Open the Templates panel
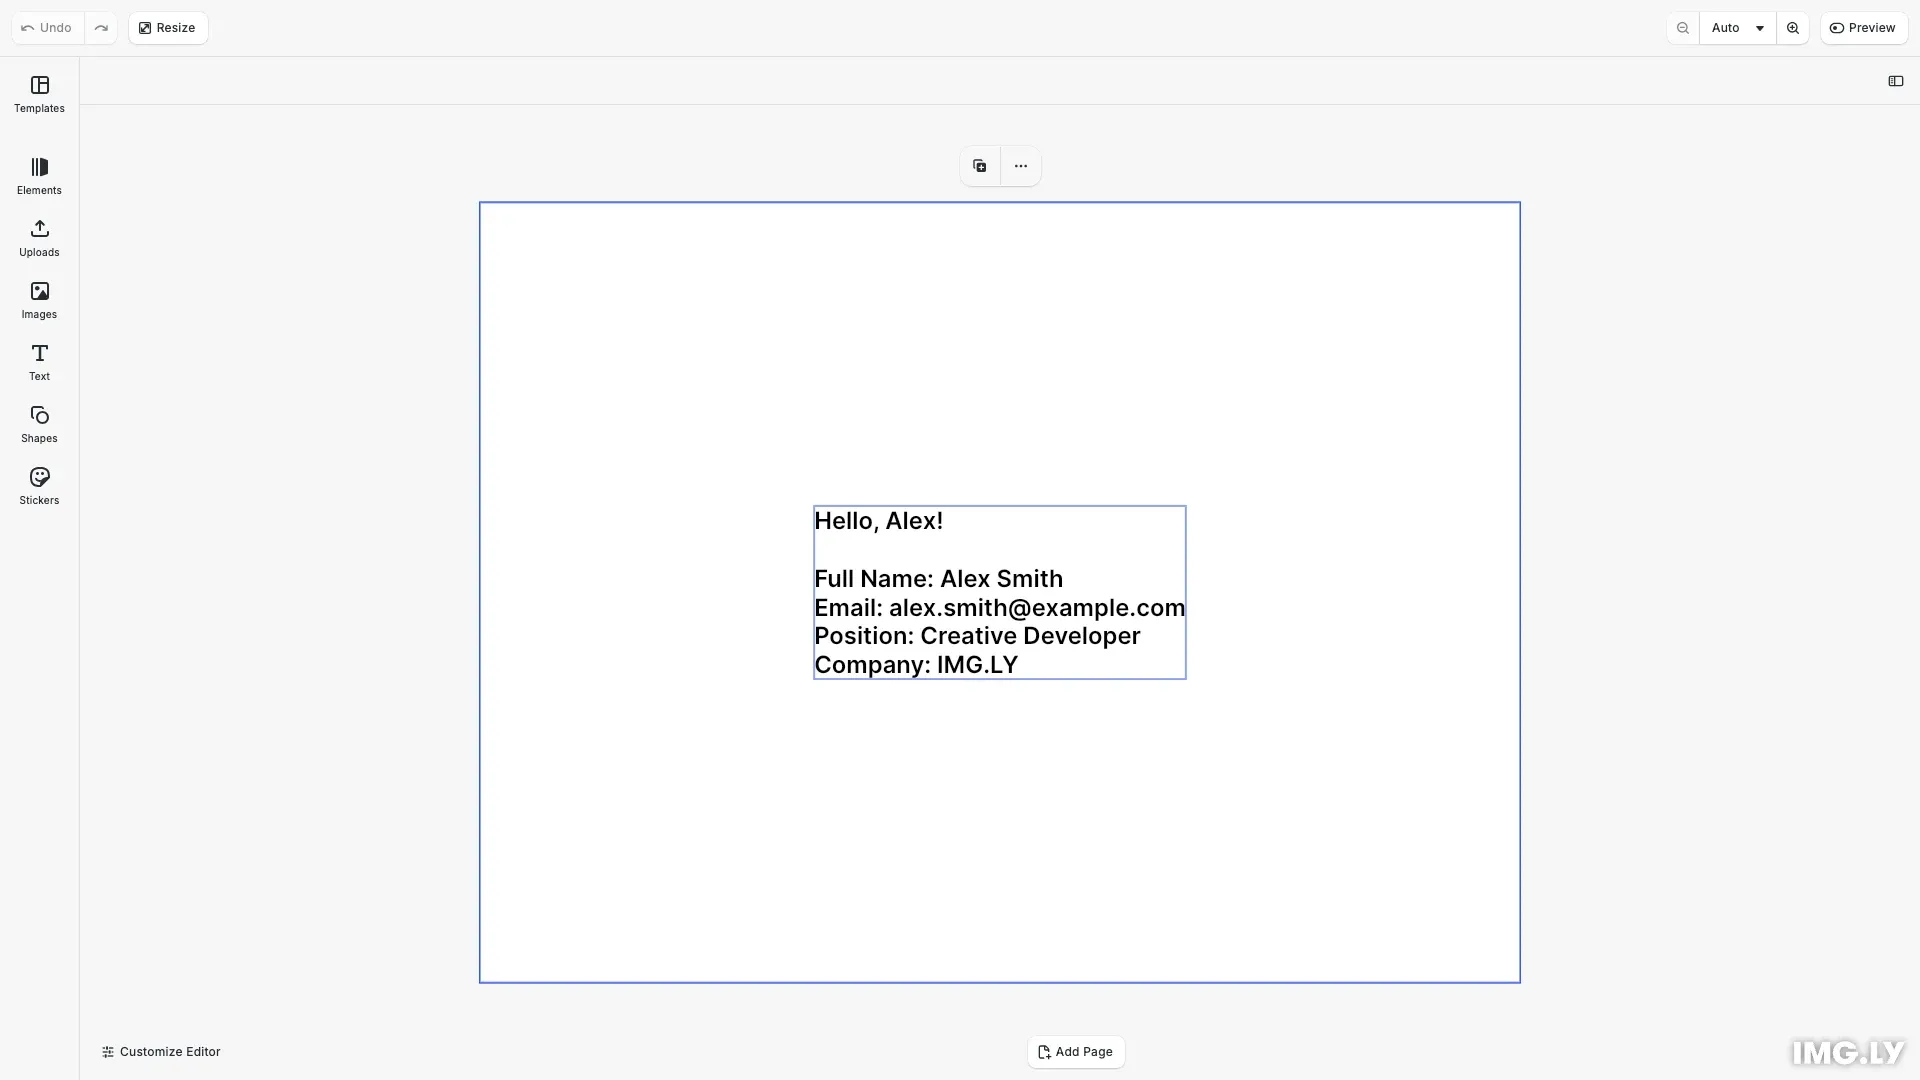1920x1080 pixels. (x=39, y=95)
